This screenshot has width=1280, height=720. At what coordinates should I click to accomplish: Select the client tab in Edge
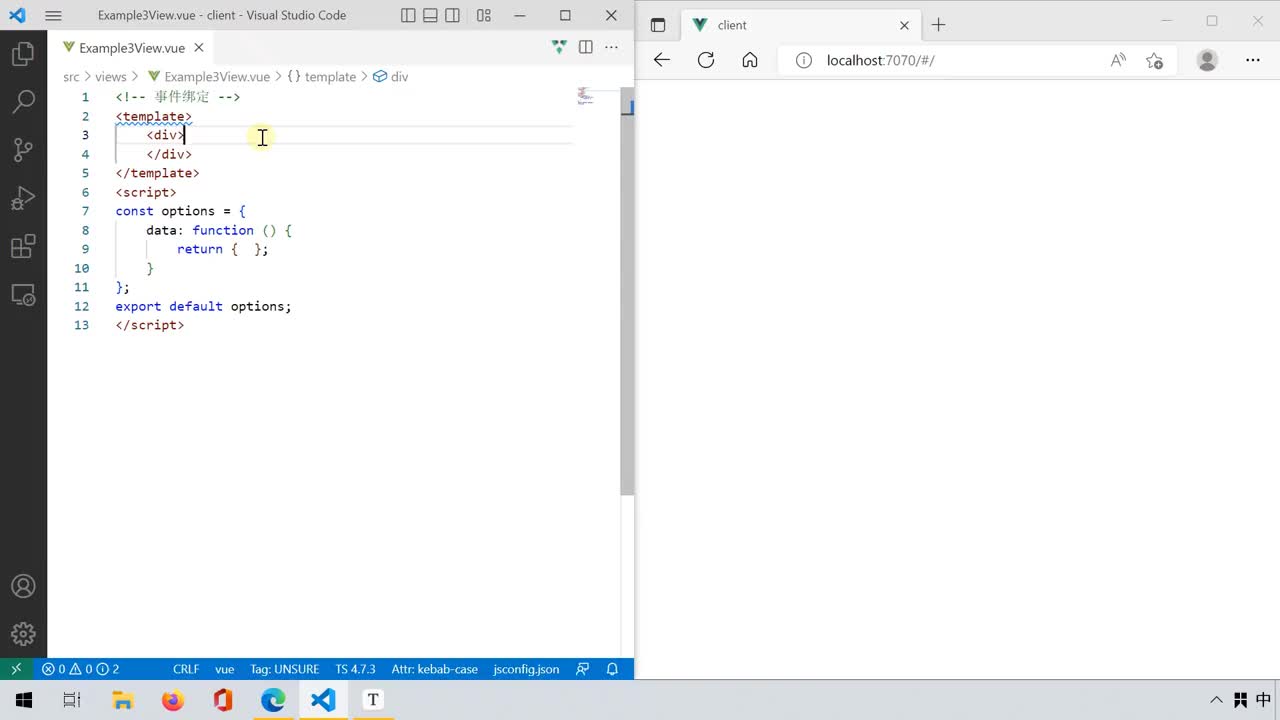coord(800,25)
